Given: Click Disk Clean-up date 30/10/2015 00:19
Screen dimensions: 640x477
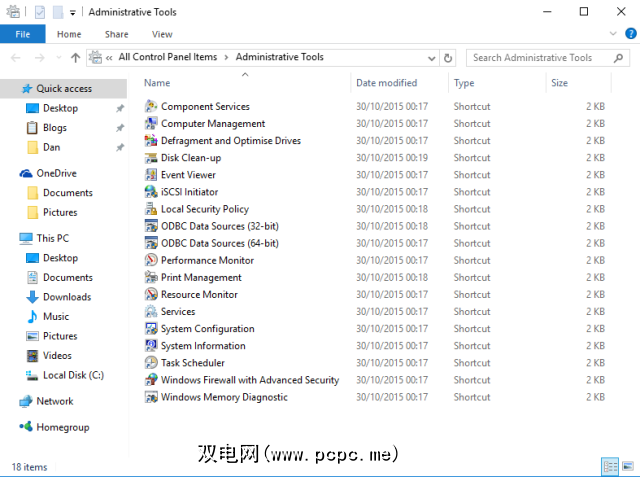Looking at the screenshot, I should point(392,158).
